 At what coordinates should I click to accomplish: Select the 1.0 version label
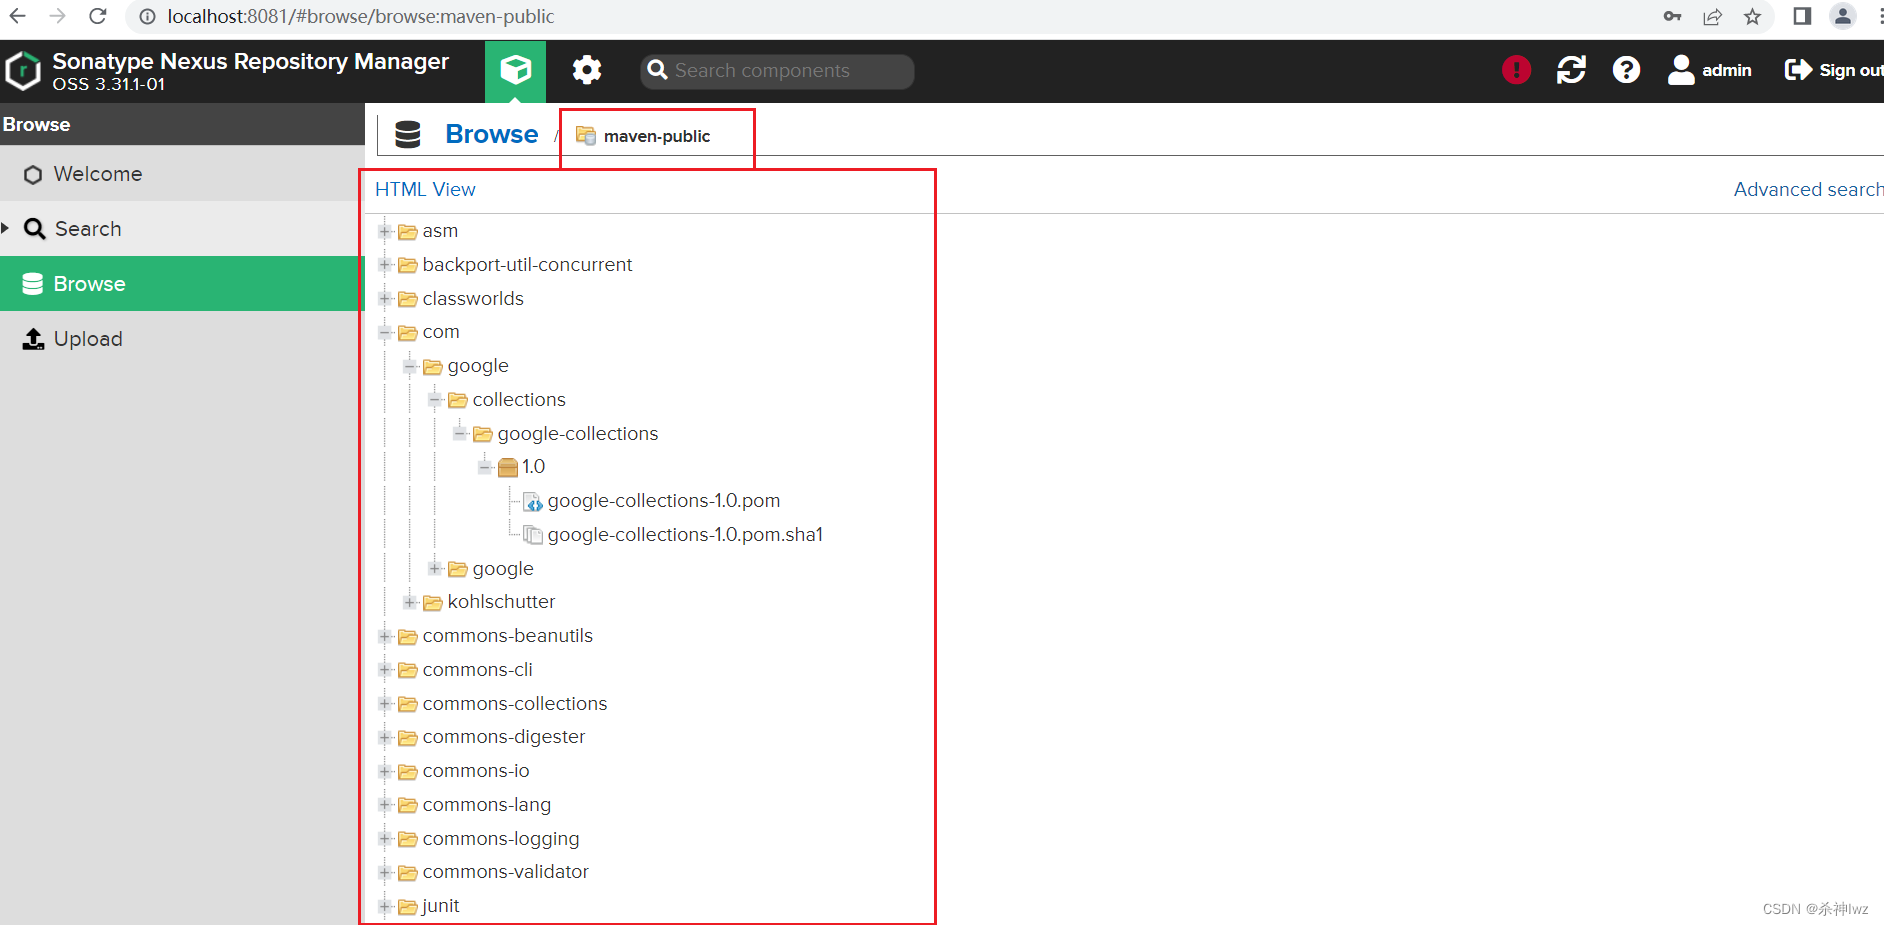[x=533, y=467]
